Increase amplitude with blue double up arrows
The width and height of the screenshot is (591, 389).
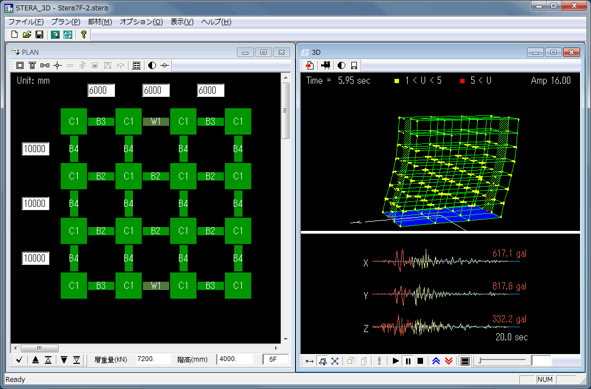[x=436, y=361]
